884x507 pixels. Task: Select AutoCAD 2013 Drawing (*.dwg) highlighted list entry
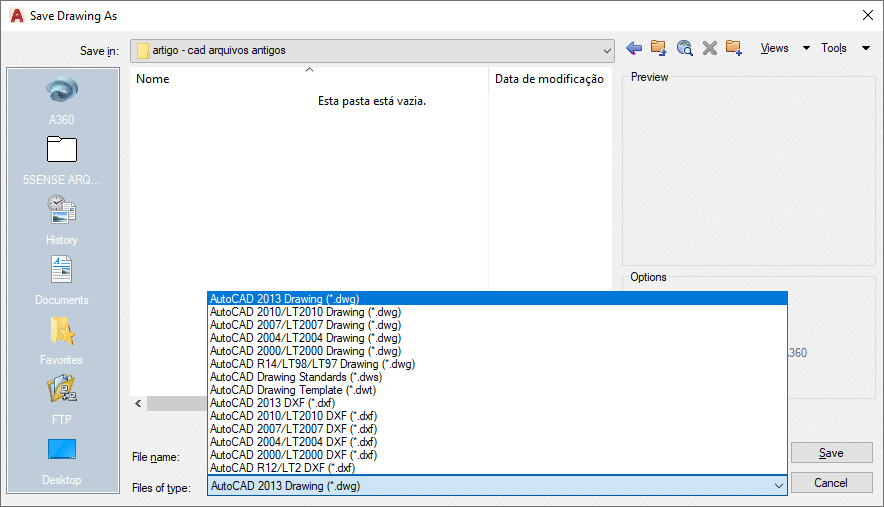(x=497, y=298)
